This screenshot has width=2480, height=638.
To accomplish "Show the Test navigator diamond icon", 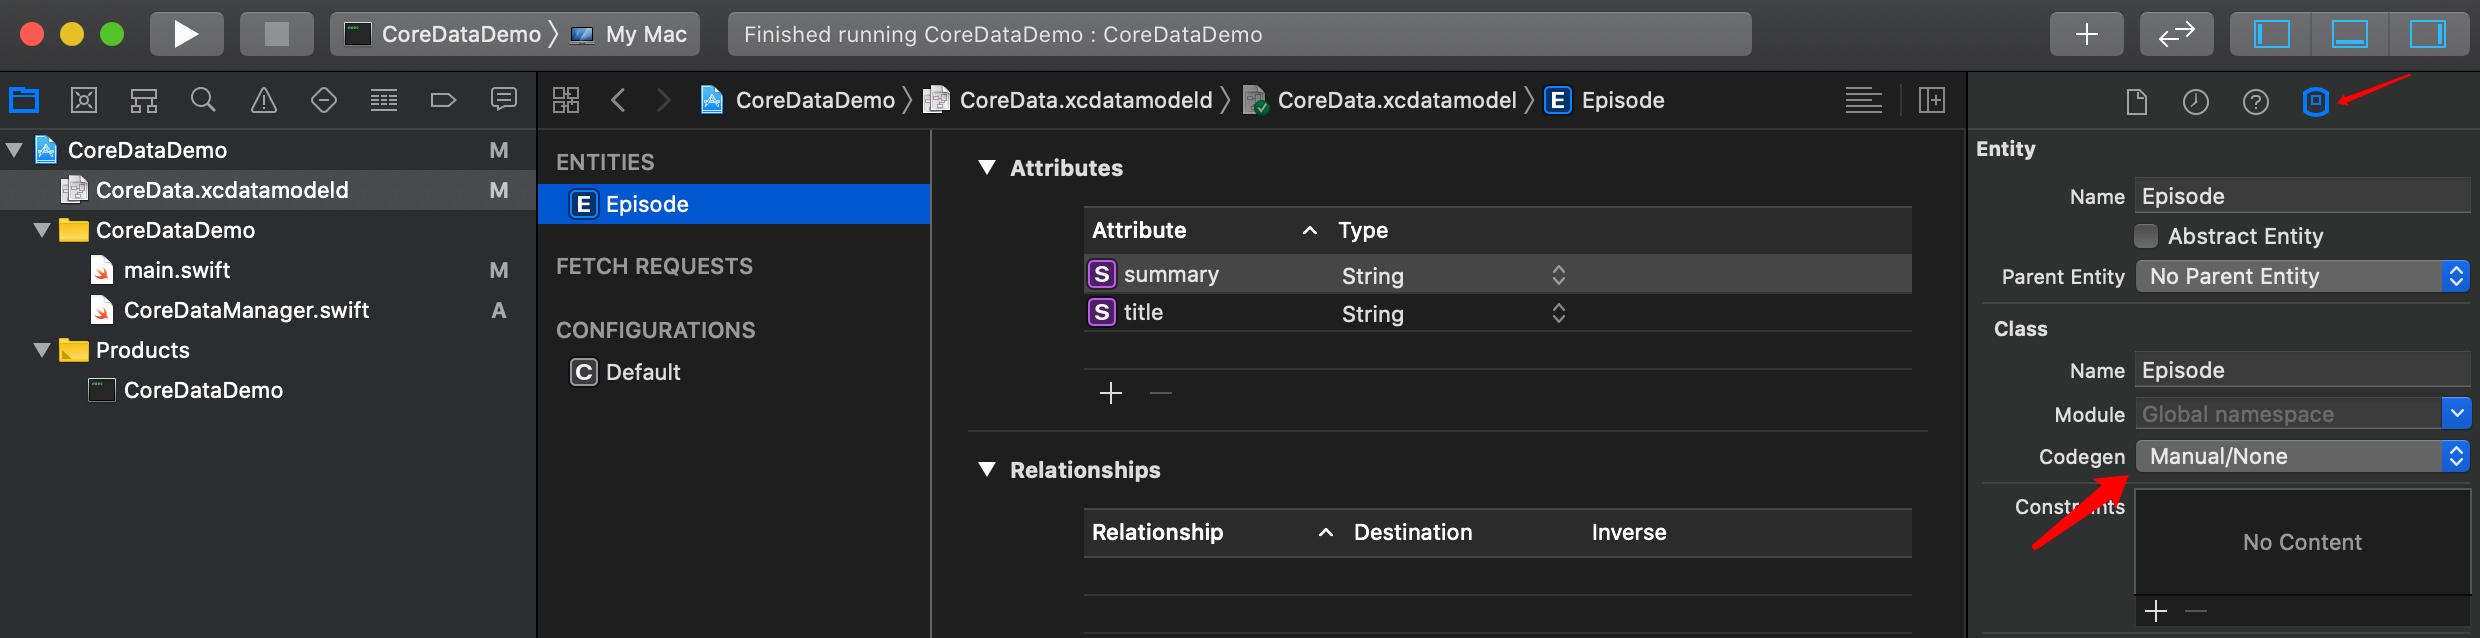I will pyautogui.click(x=324, y=100).
